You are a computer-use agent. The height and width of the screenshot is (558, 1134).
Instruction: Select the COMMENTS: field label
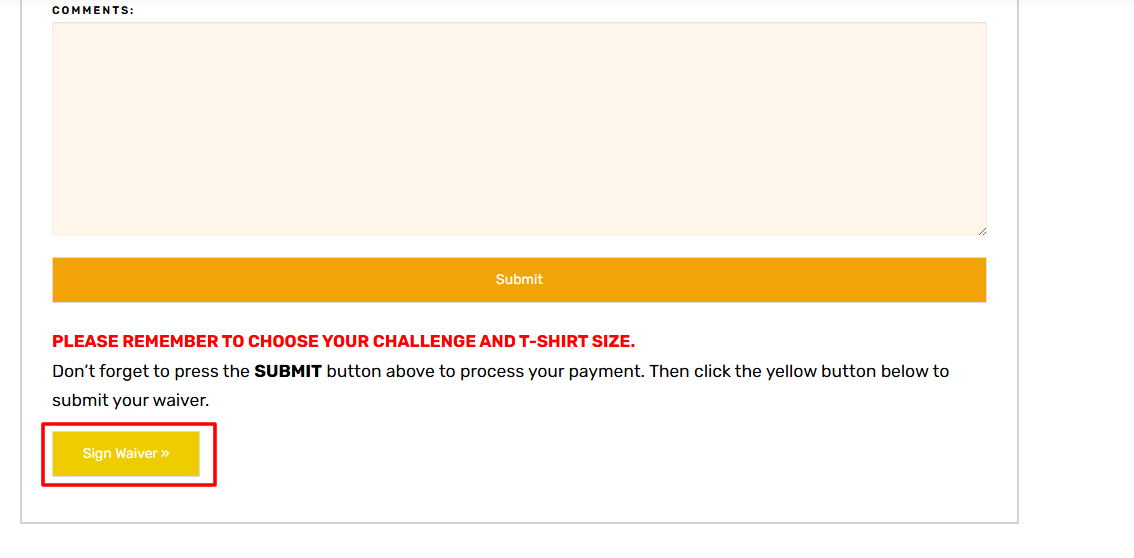93,10
